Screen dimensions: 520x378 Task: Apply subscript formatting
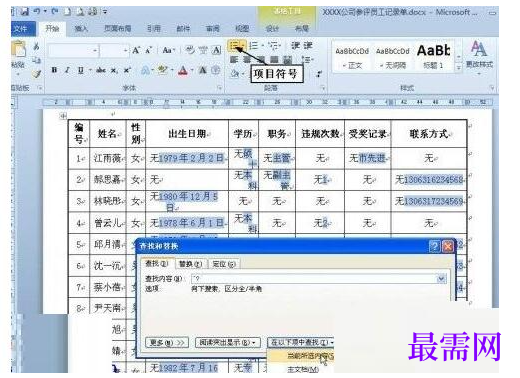[114, 70]
